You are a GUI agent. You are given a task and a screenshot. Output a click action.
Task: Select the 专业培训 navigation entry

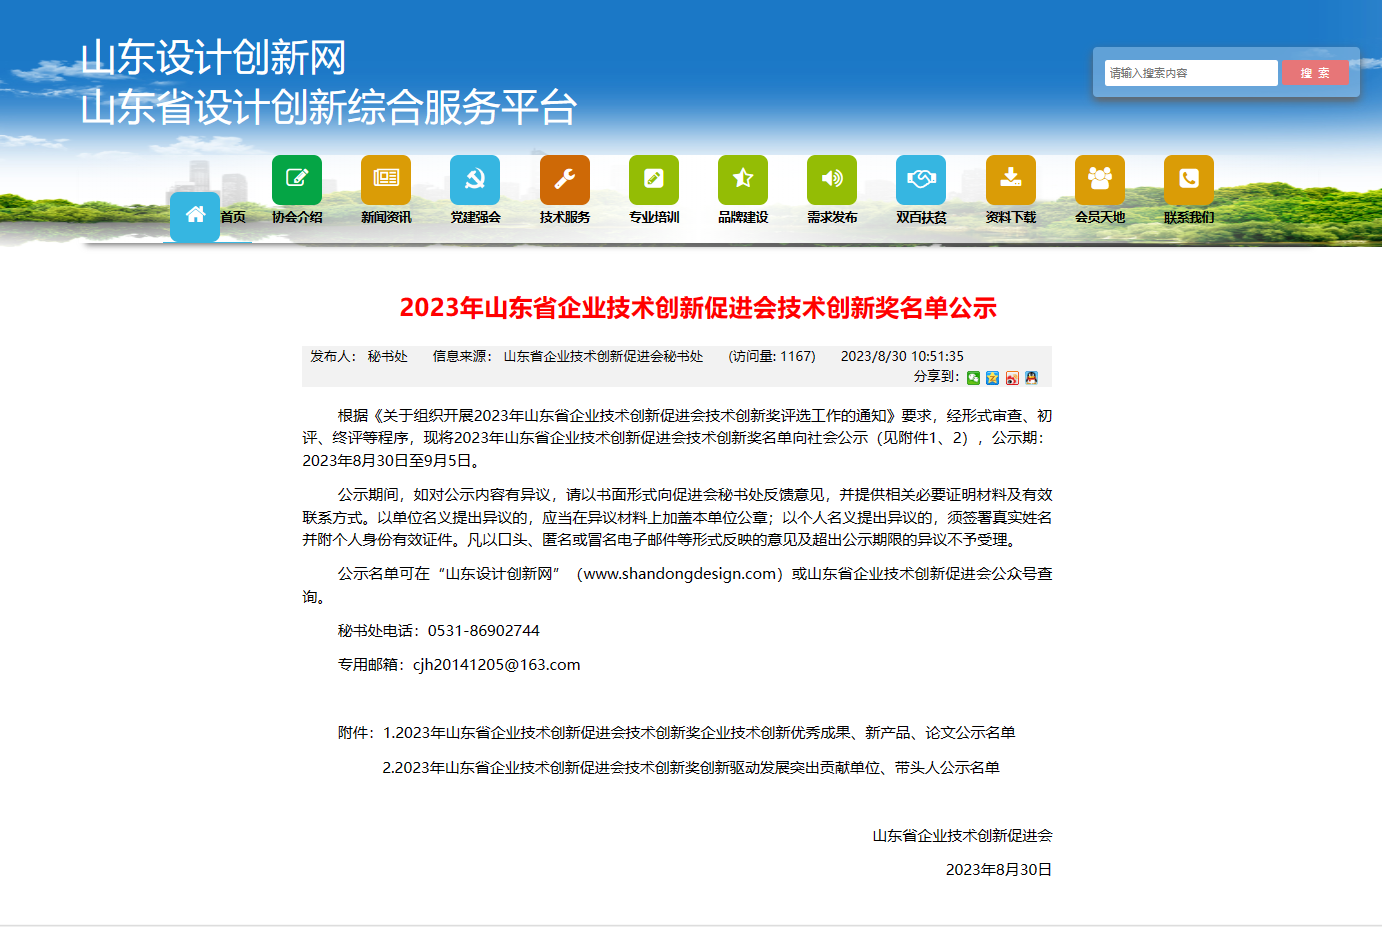(x=653, y=215)
